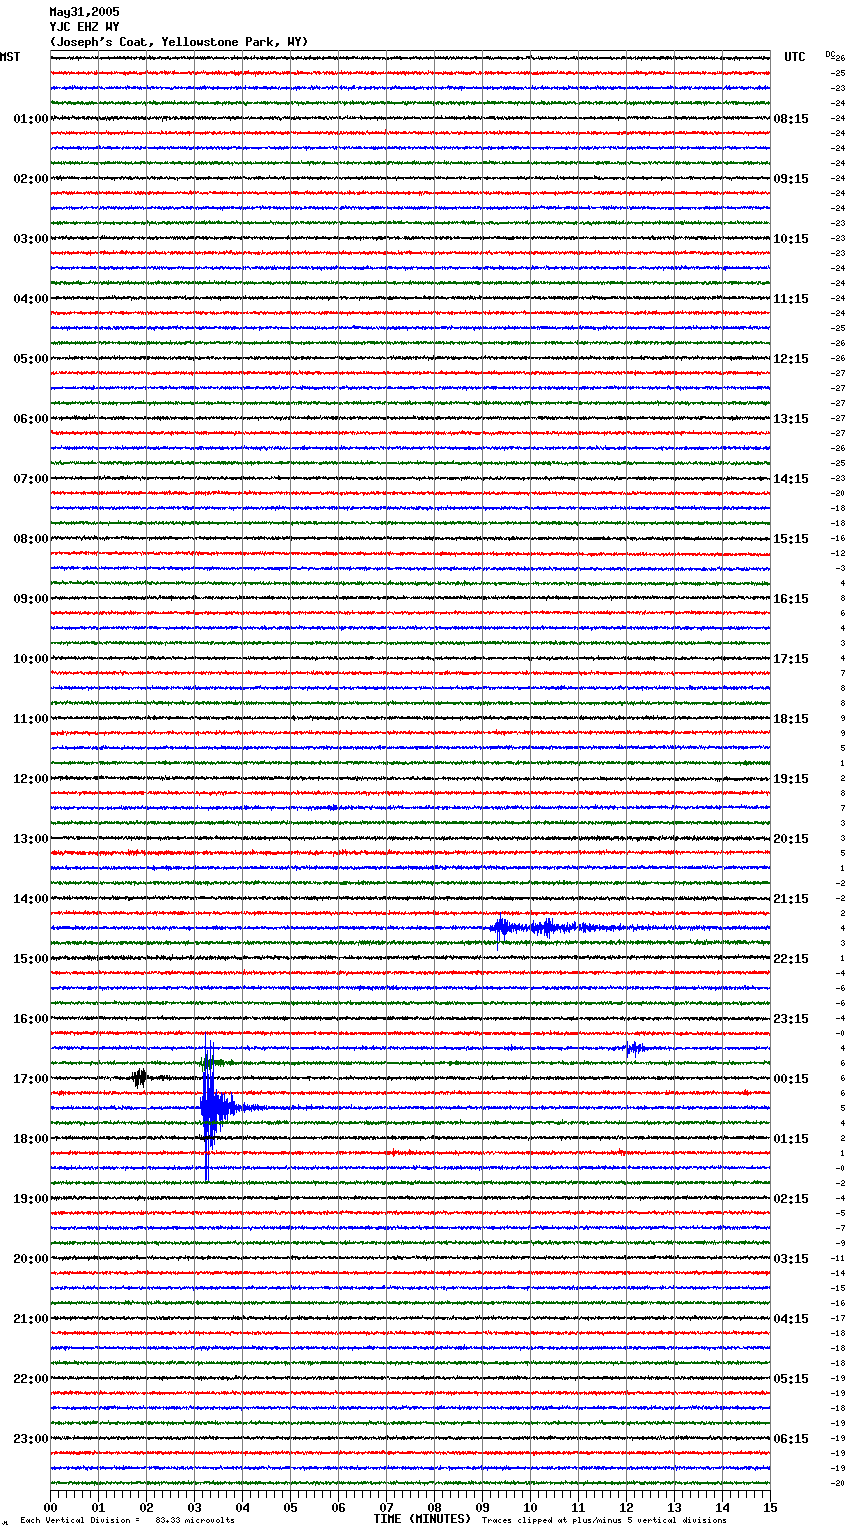Click the Joseph's Coat, Yellowstone Park location title

point(179,42)
